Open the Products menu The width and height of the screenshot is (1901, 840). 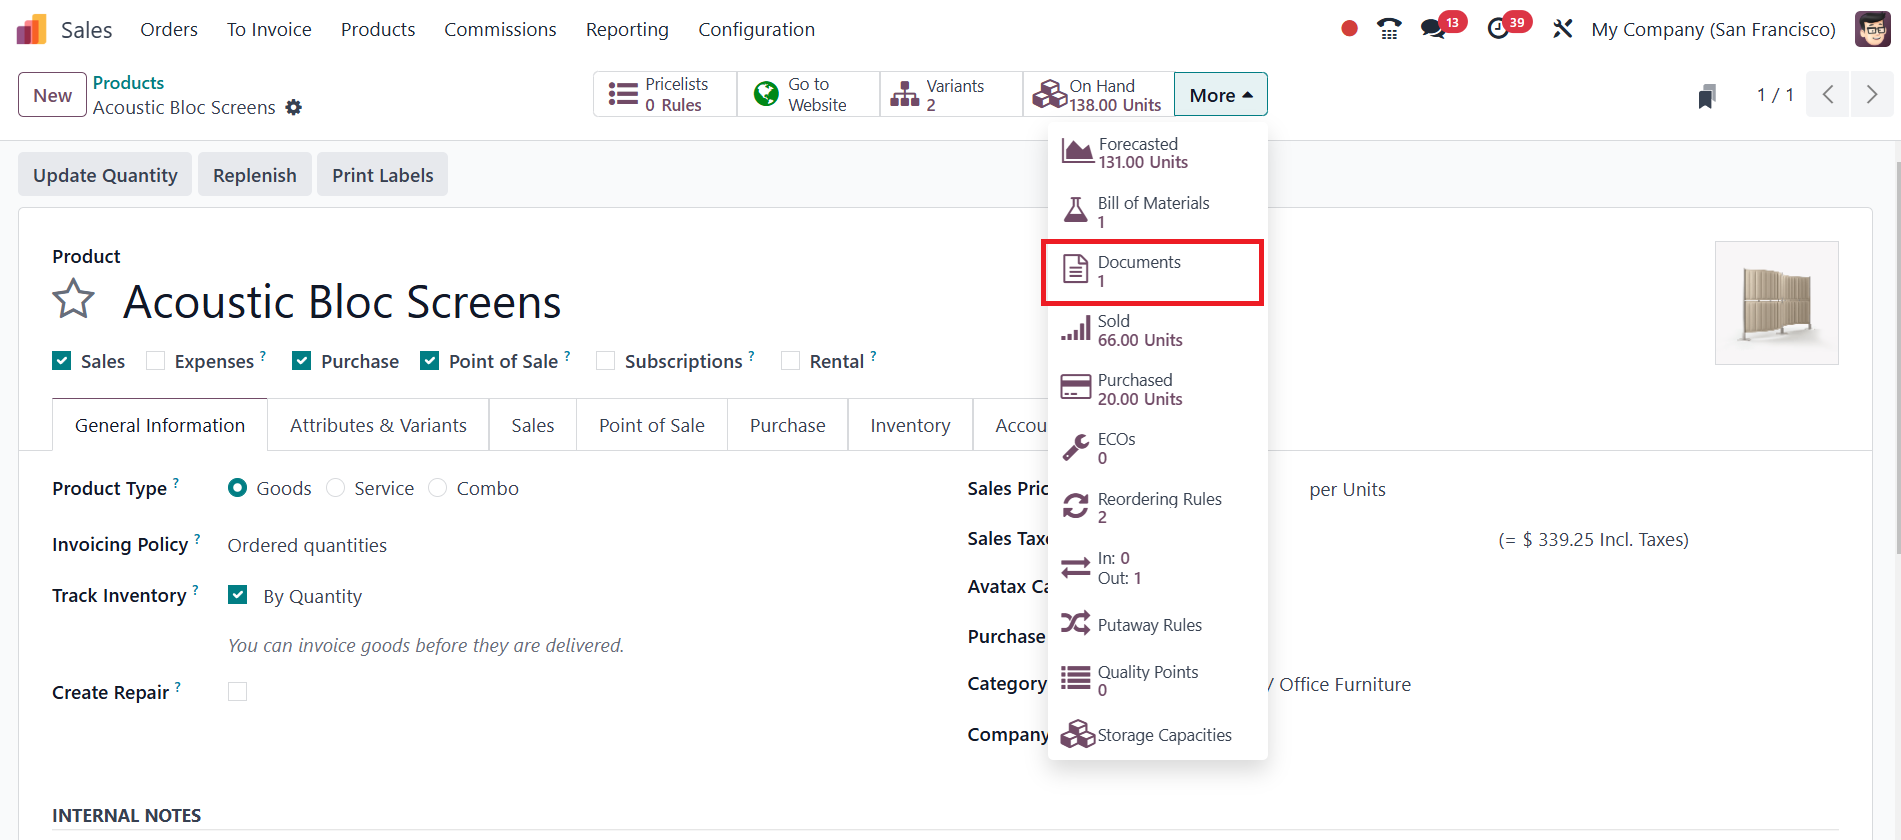(378, 30)
